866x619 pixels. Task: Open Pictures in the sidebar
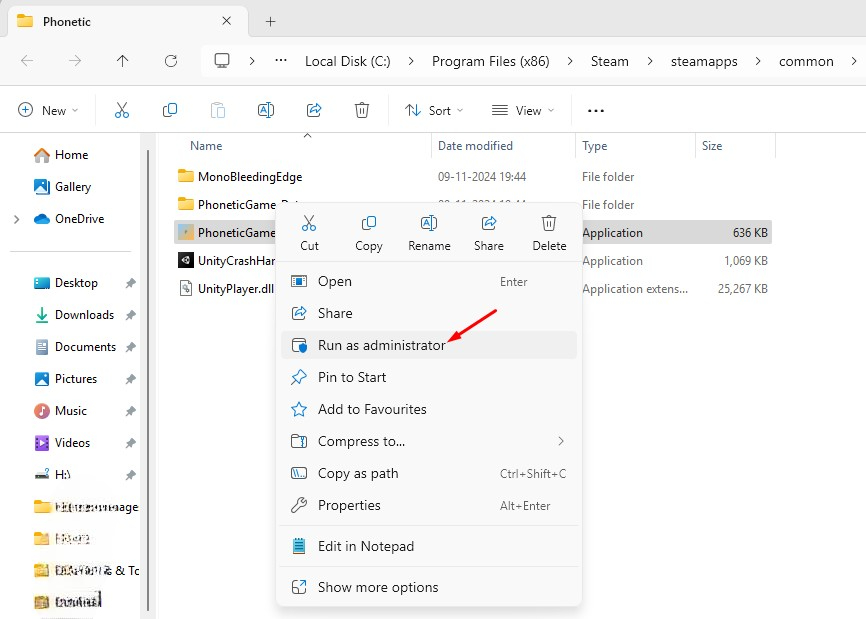(66, 379)
